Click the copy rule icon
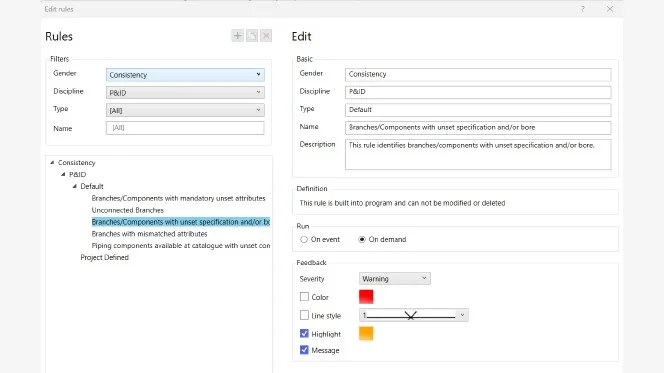Screen dimensions: 664x373 click(x=252, y=36)
